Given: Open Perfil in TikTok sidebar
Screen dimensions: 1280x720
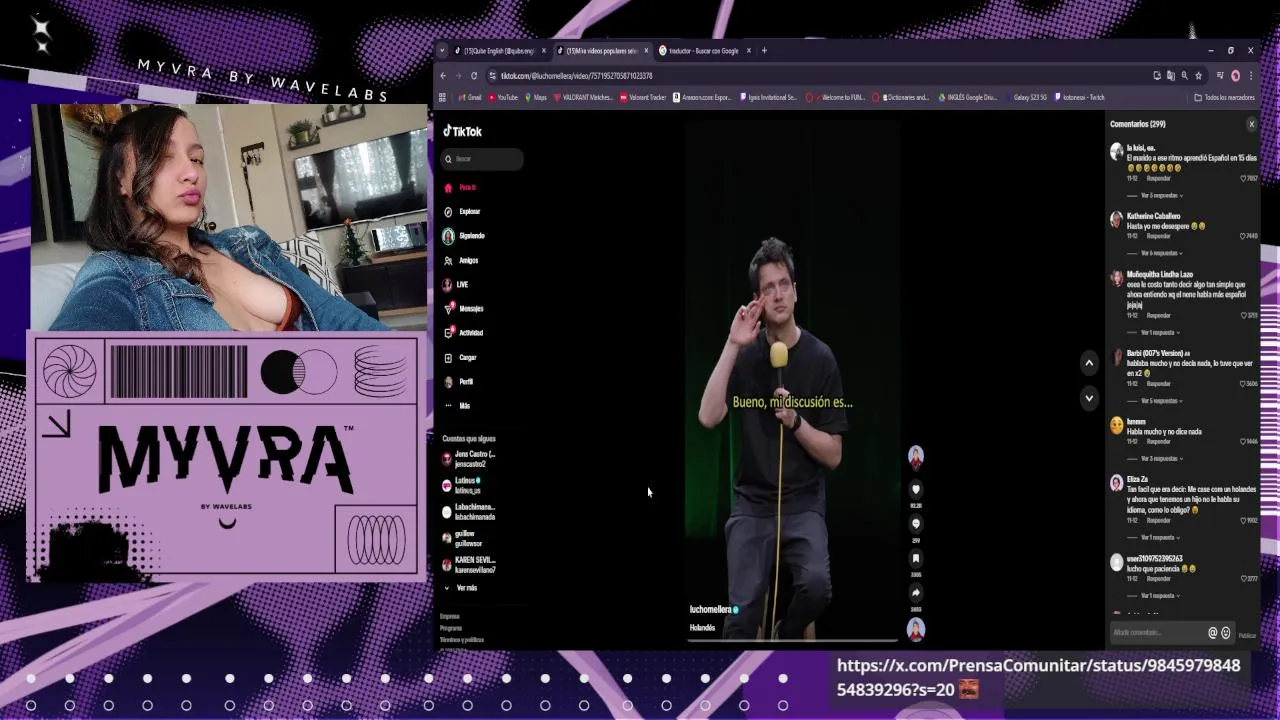Looking at the screenshot, I should tap(459, 382).
